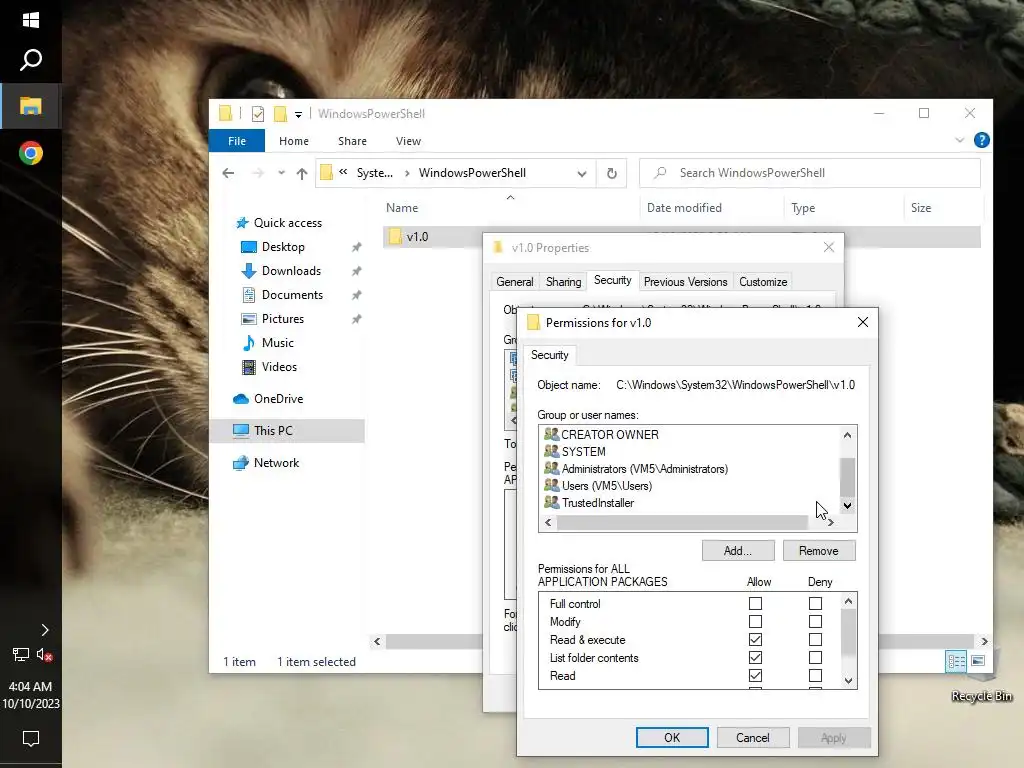Image resolution: width=1024 pixels, height=768 pixels.
Task: Click muted volume tray icon
Action: click(44, 654)
